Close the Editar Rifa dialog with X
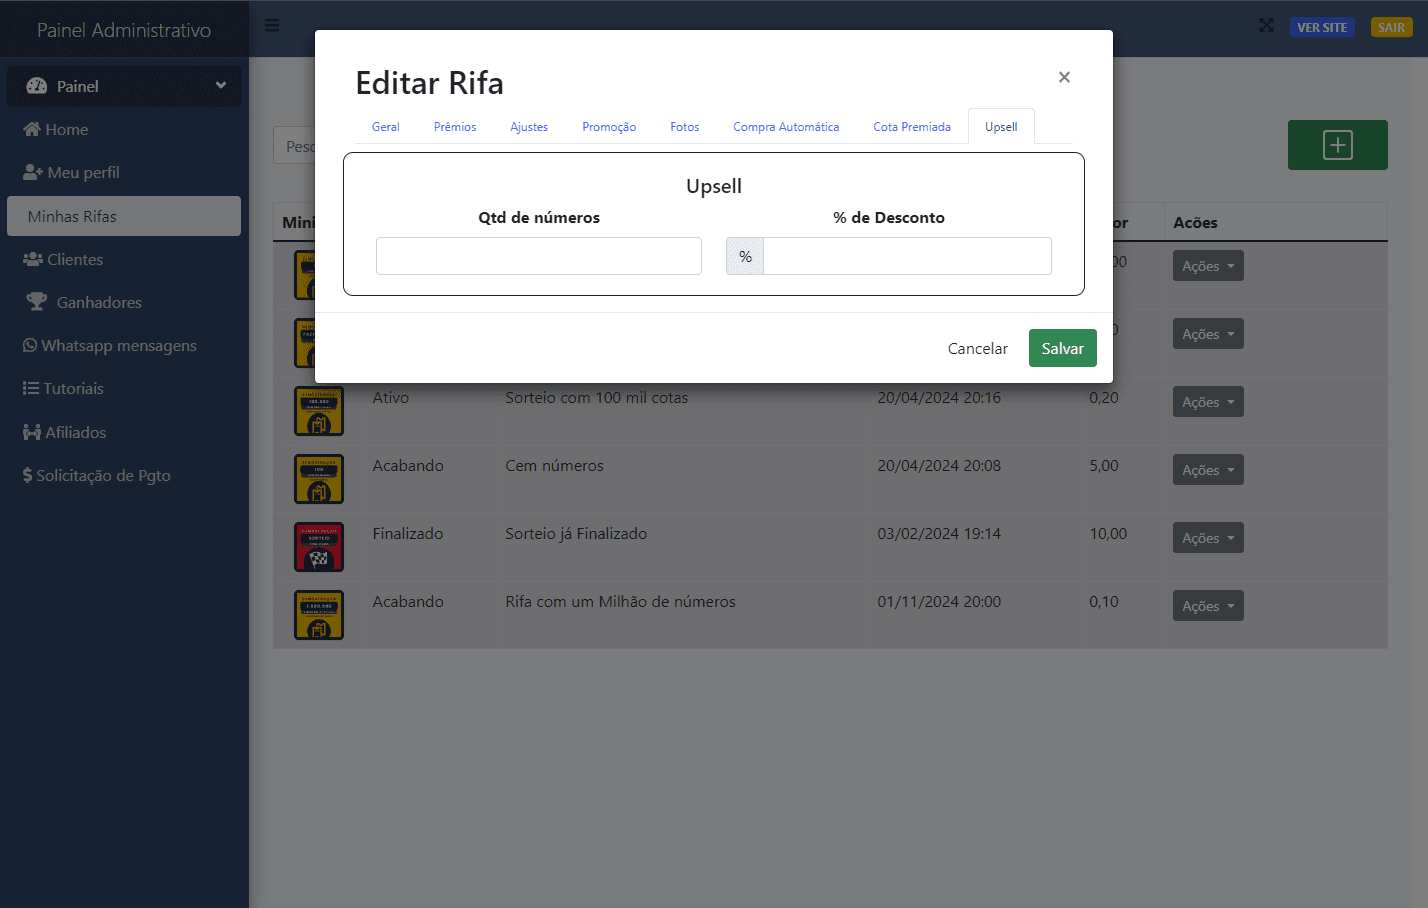Screen dimensions: 1428x908 [x=1064, y=77]
